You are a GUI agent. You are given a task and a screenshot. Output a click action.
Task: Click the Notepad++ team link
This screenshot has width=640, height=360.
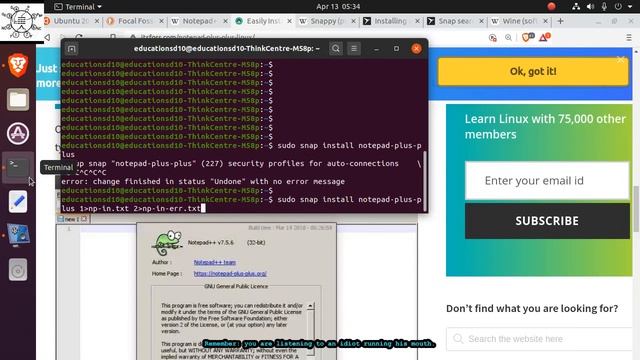pyautogui.click(x=214, y=262)
